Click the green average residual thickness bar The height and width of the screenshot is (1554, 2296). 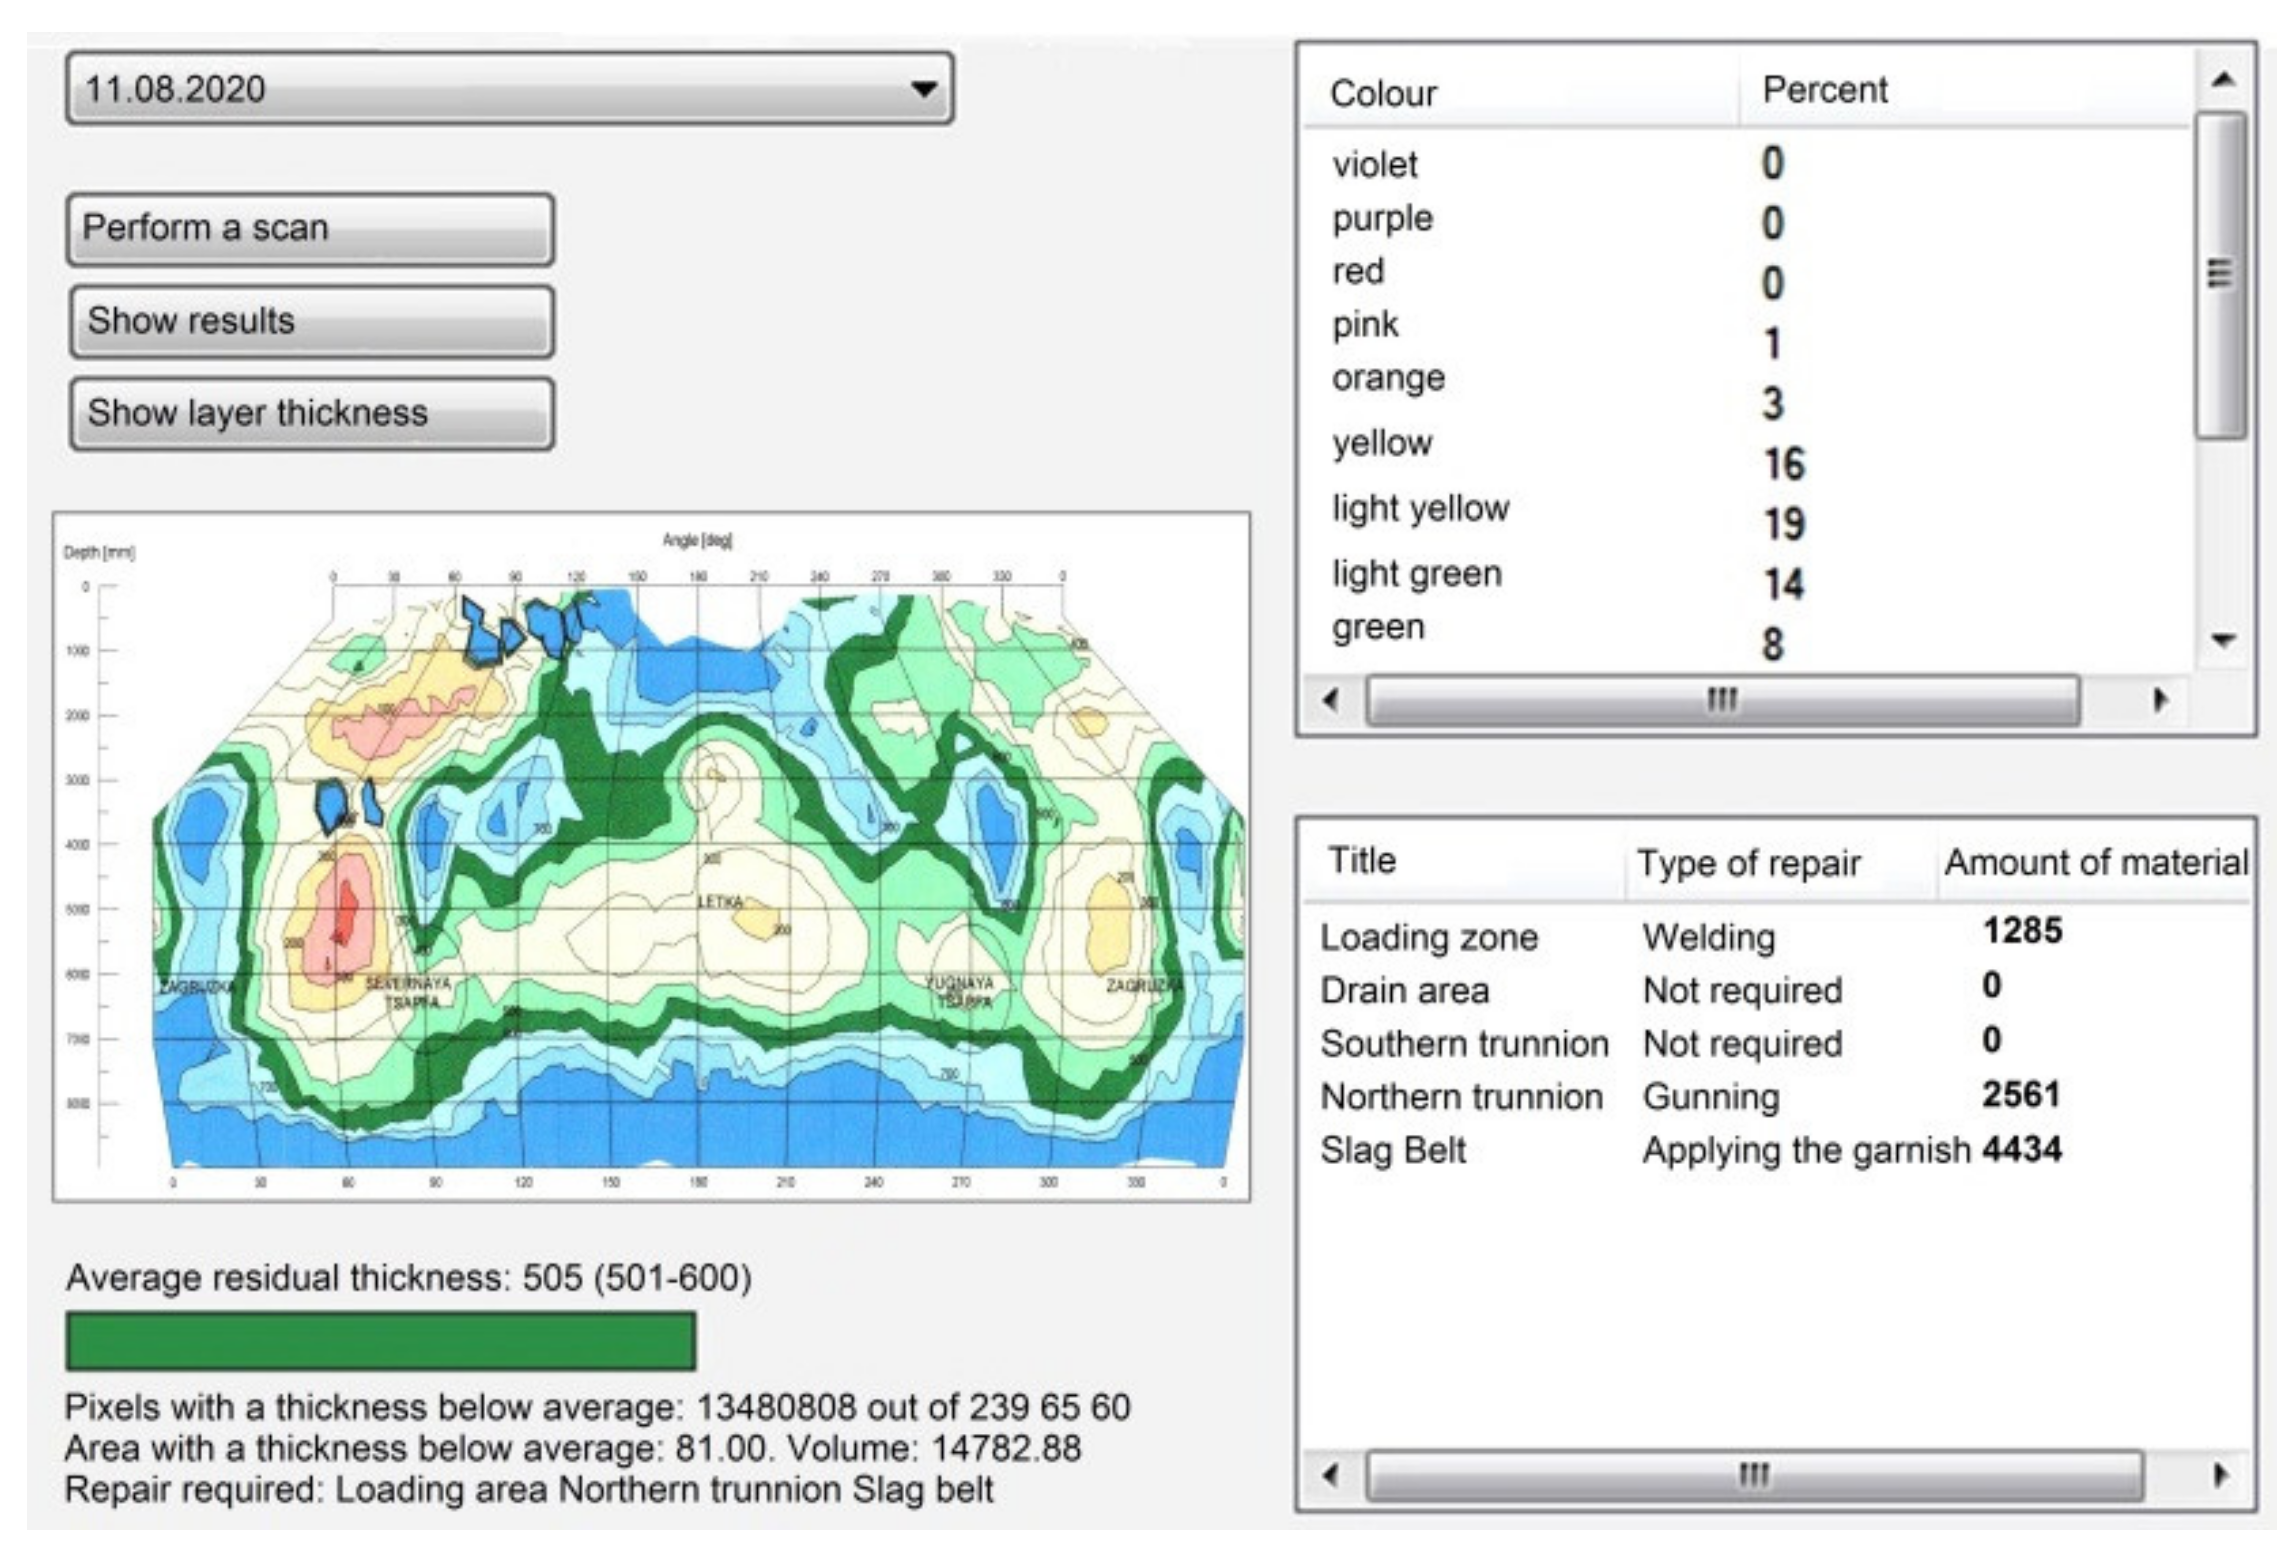(381, 1341)
